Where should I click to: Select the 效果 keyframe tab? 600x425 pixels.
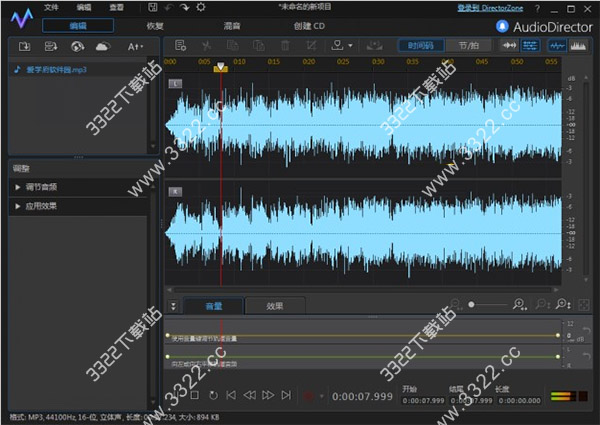275,306
